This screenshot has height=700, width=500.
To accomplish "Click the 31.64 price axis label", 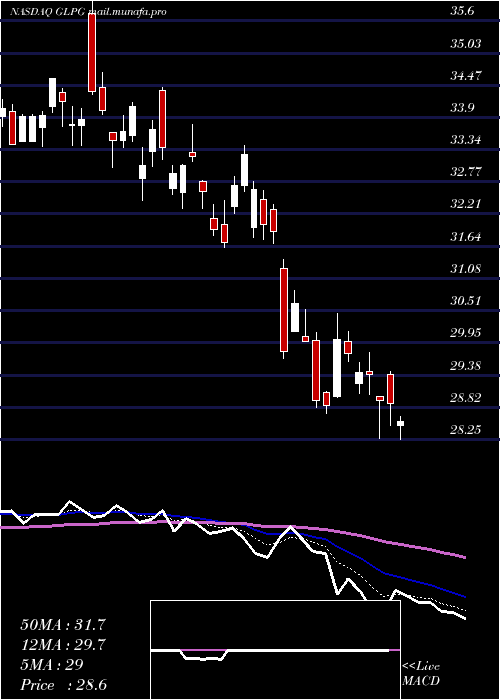I will (x=466, y=237).
